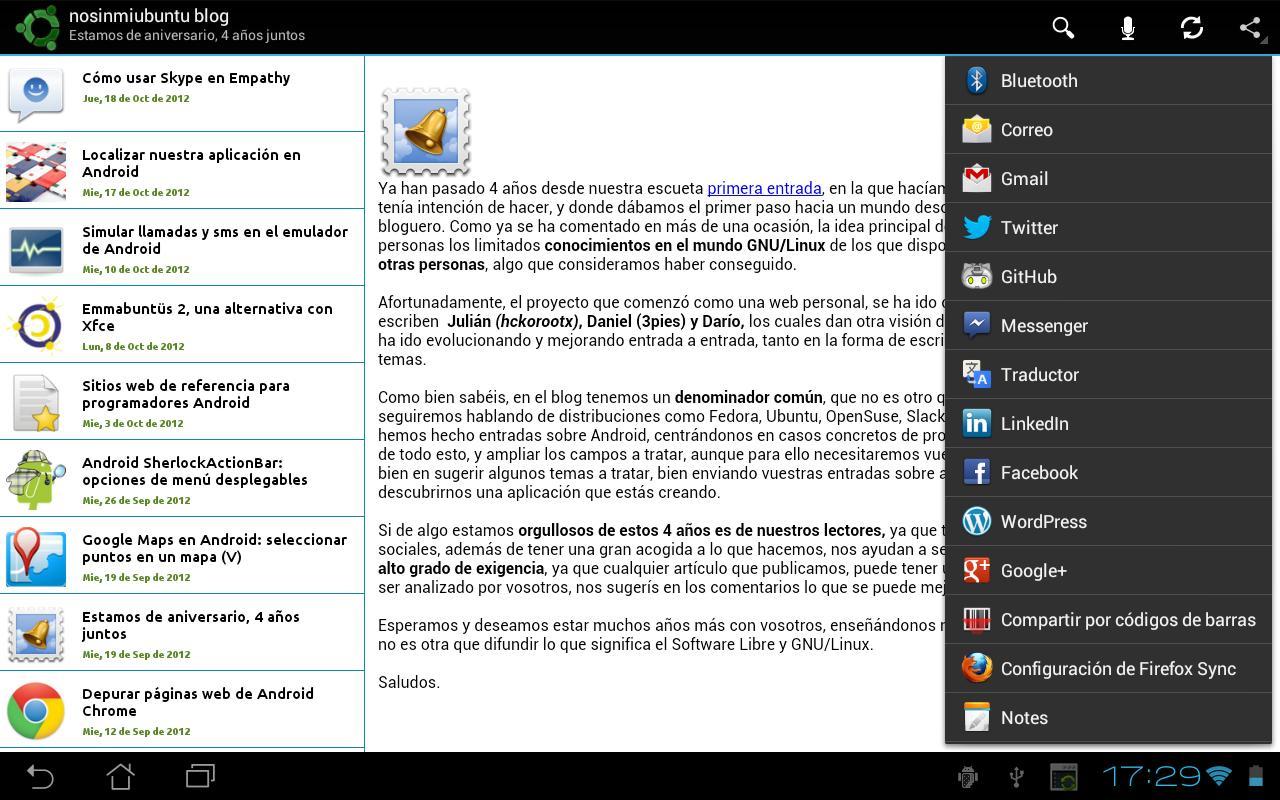Open 'Sitios web de referencia' article

(x=186, y=394)
